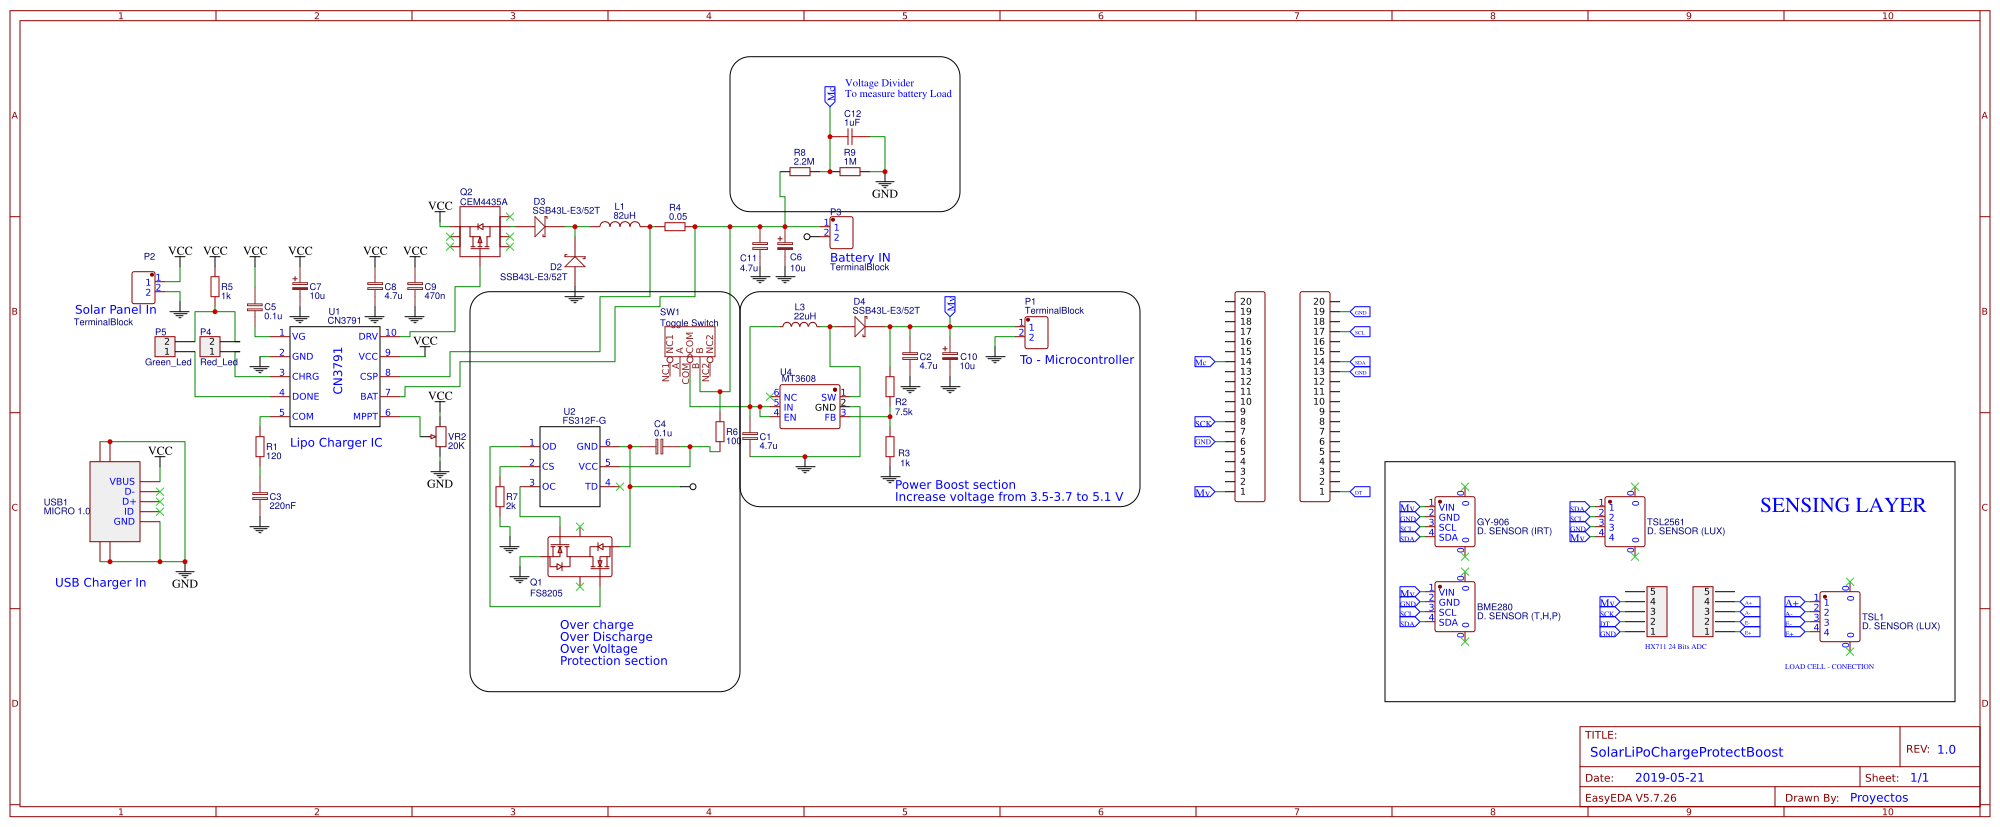The width and height of the screenshot is (2000, 827).
Task: Click the USB1 Micro connector symbol
Action: 115,502
